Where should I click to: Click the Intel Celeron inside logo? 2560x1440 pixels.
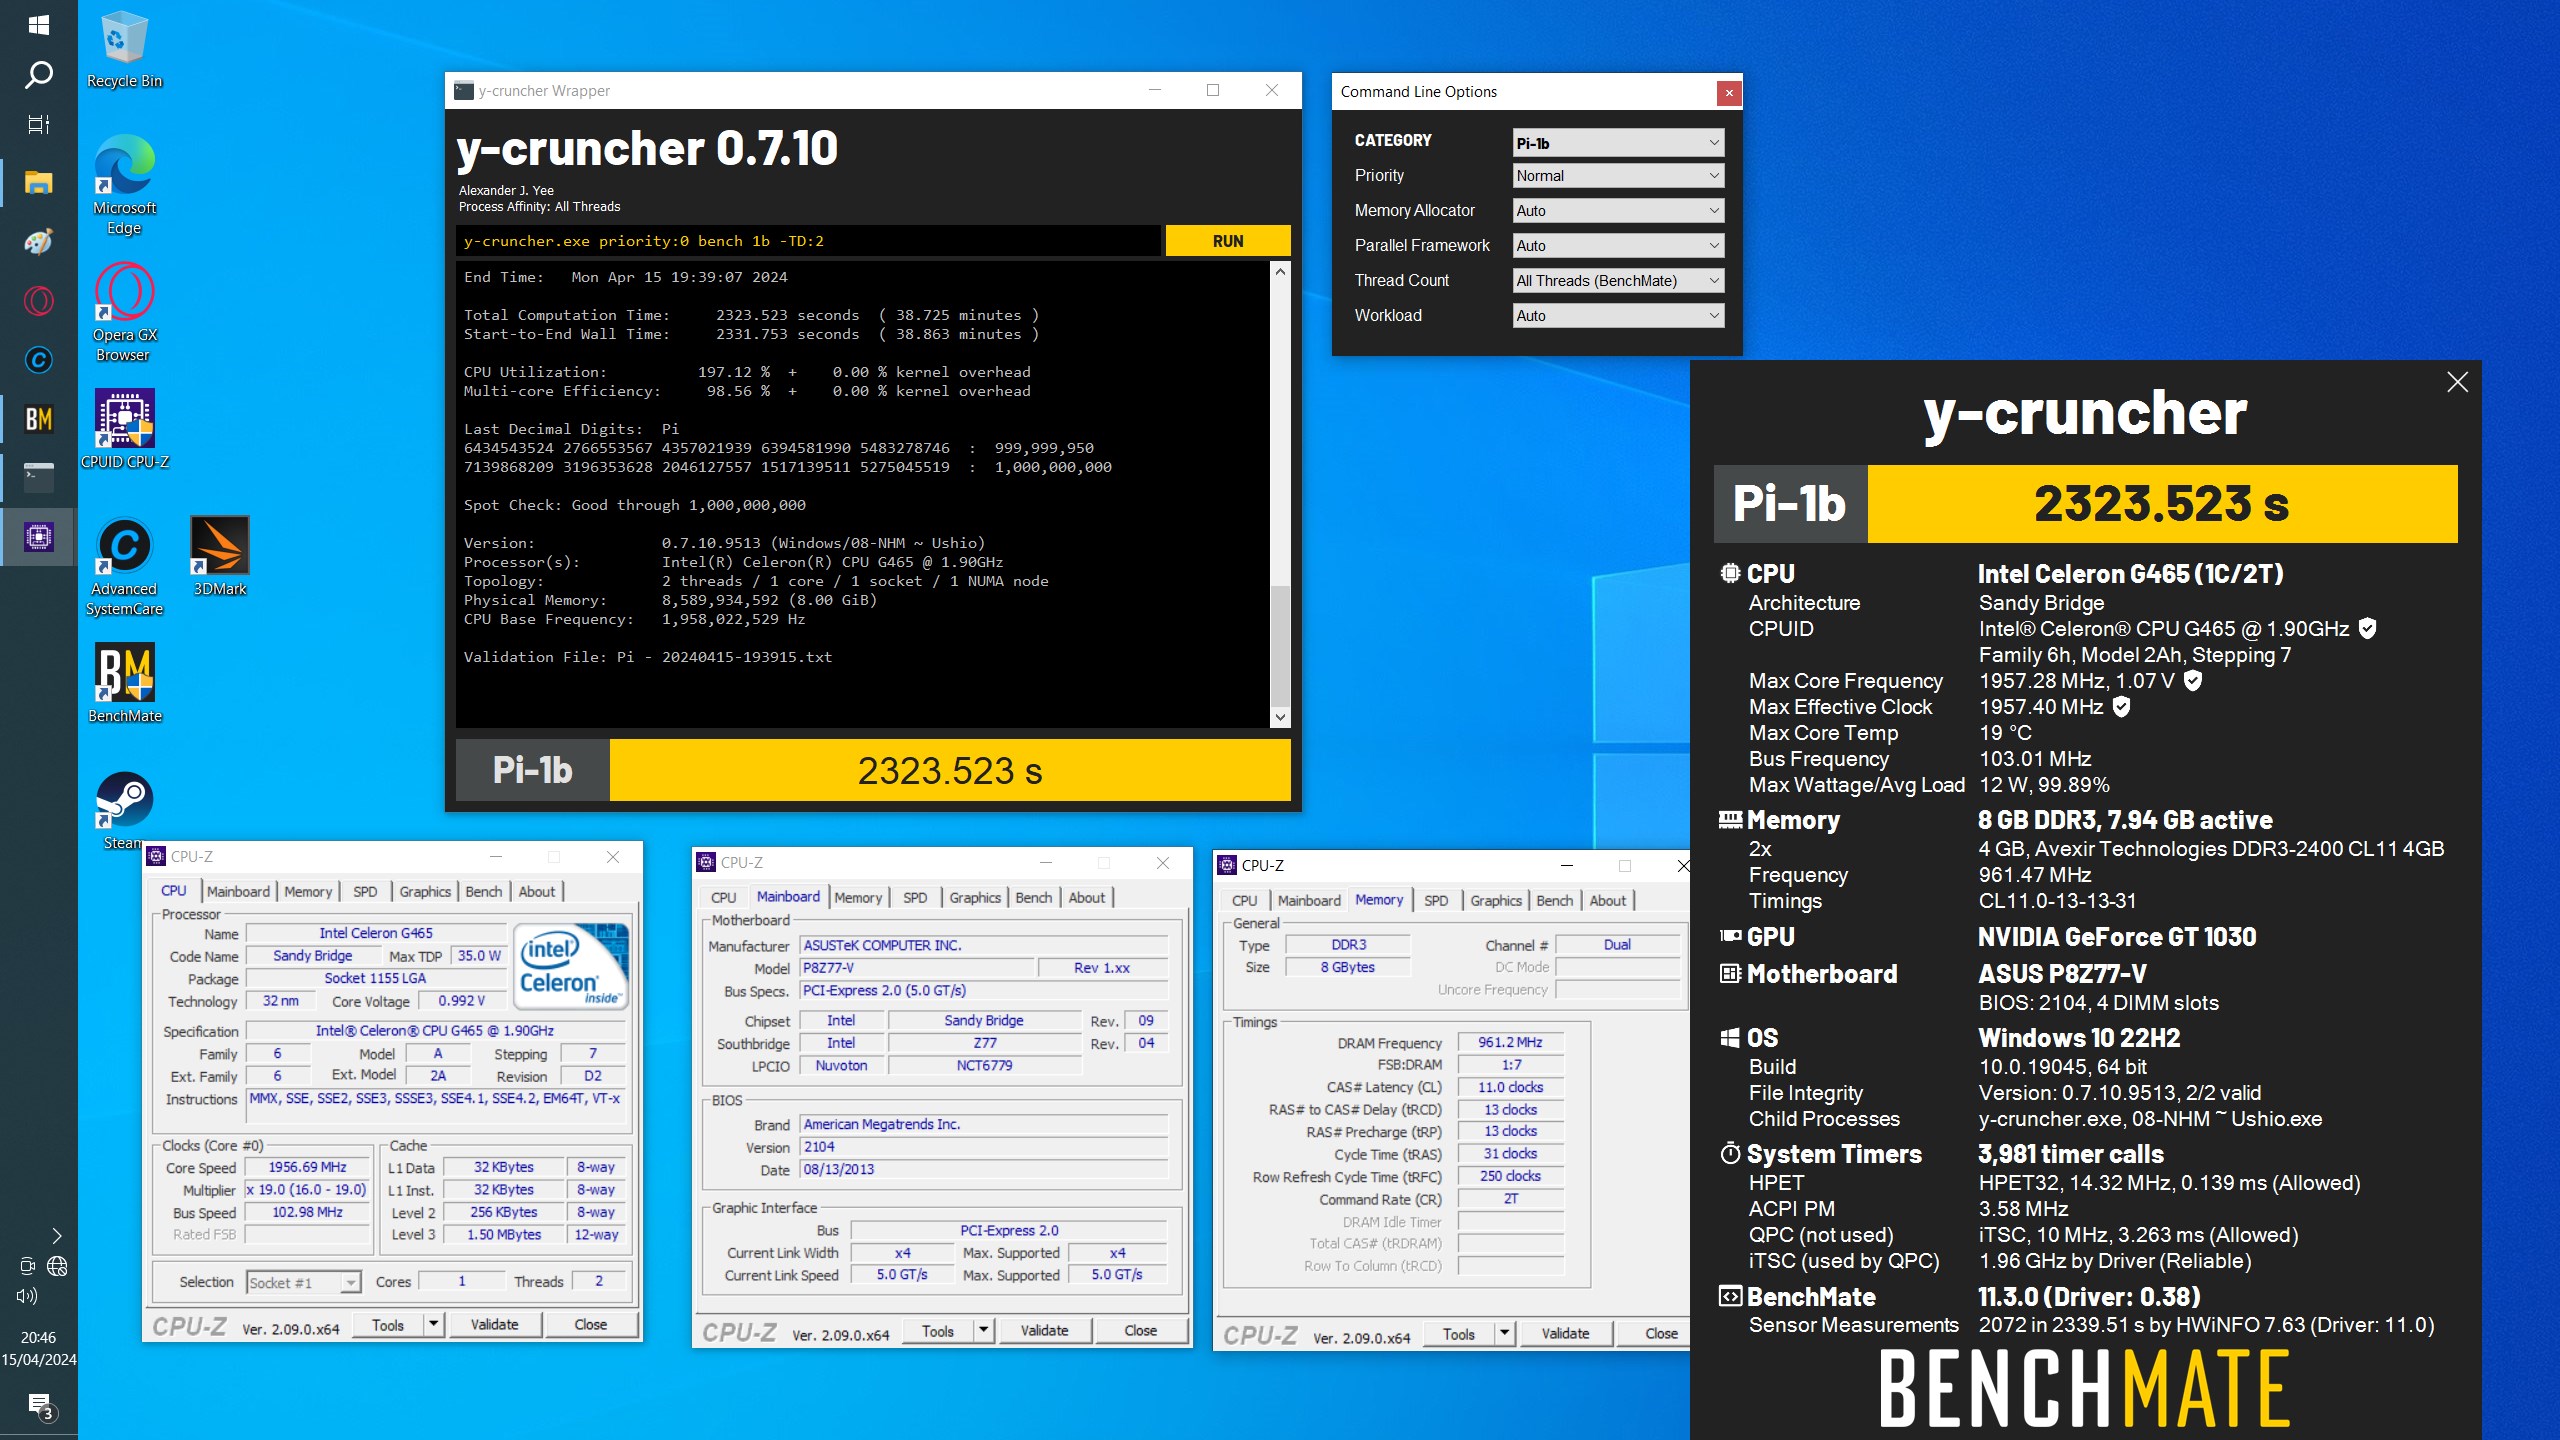tap(571, 966)
